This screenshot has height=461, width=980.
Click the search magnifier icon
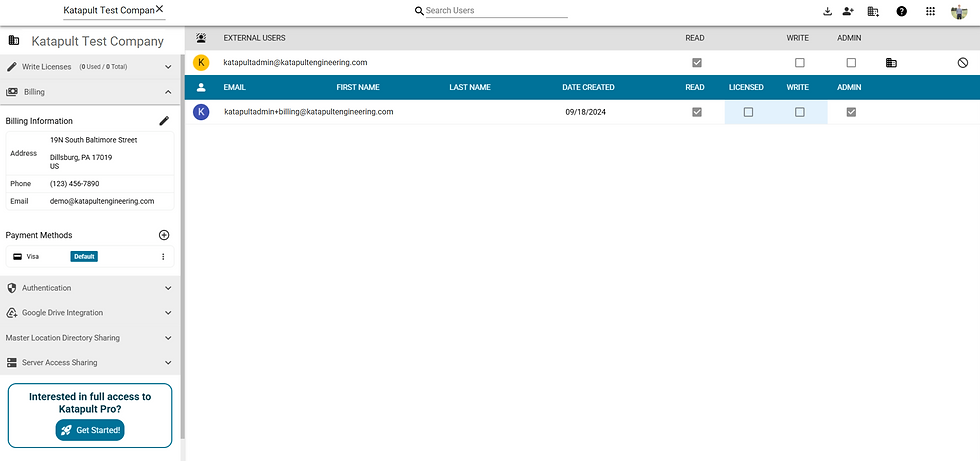419,11
